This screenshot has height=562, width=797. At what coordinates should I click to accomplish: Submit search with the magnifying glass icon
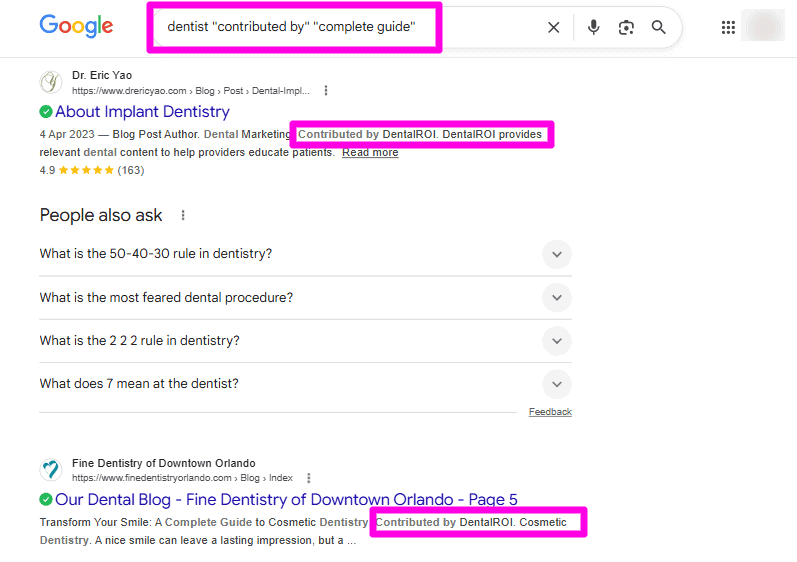(658, 27)
